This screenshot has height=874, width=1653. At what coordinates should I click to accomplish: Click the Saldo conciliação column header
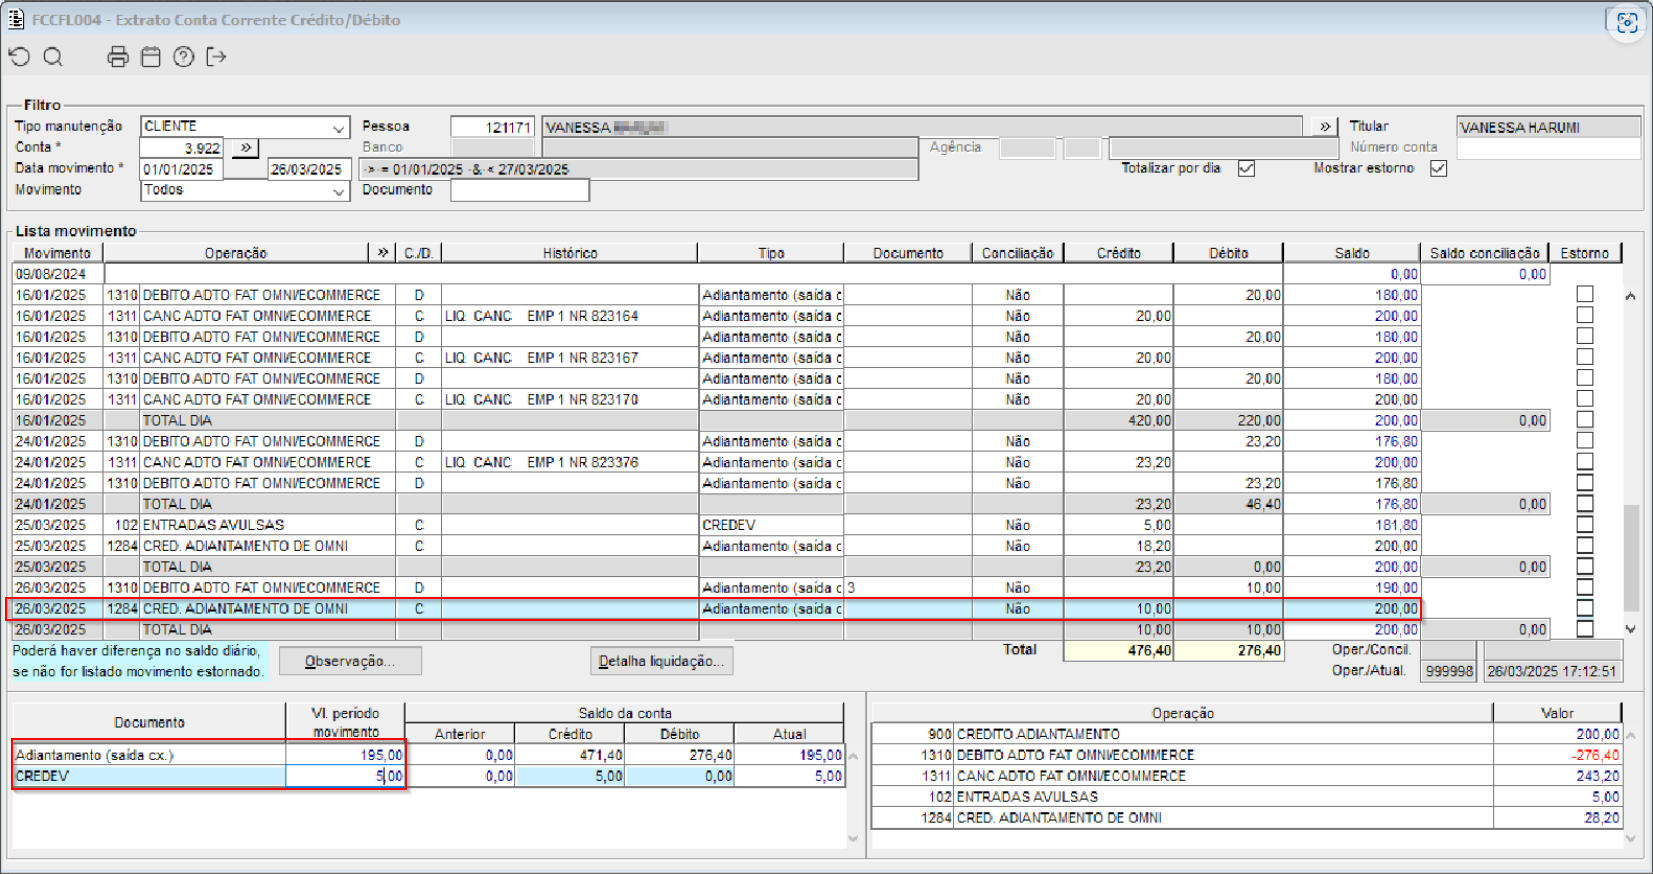pyautogui.click(x=1484, y=253)
